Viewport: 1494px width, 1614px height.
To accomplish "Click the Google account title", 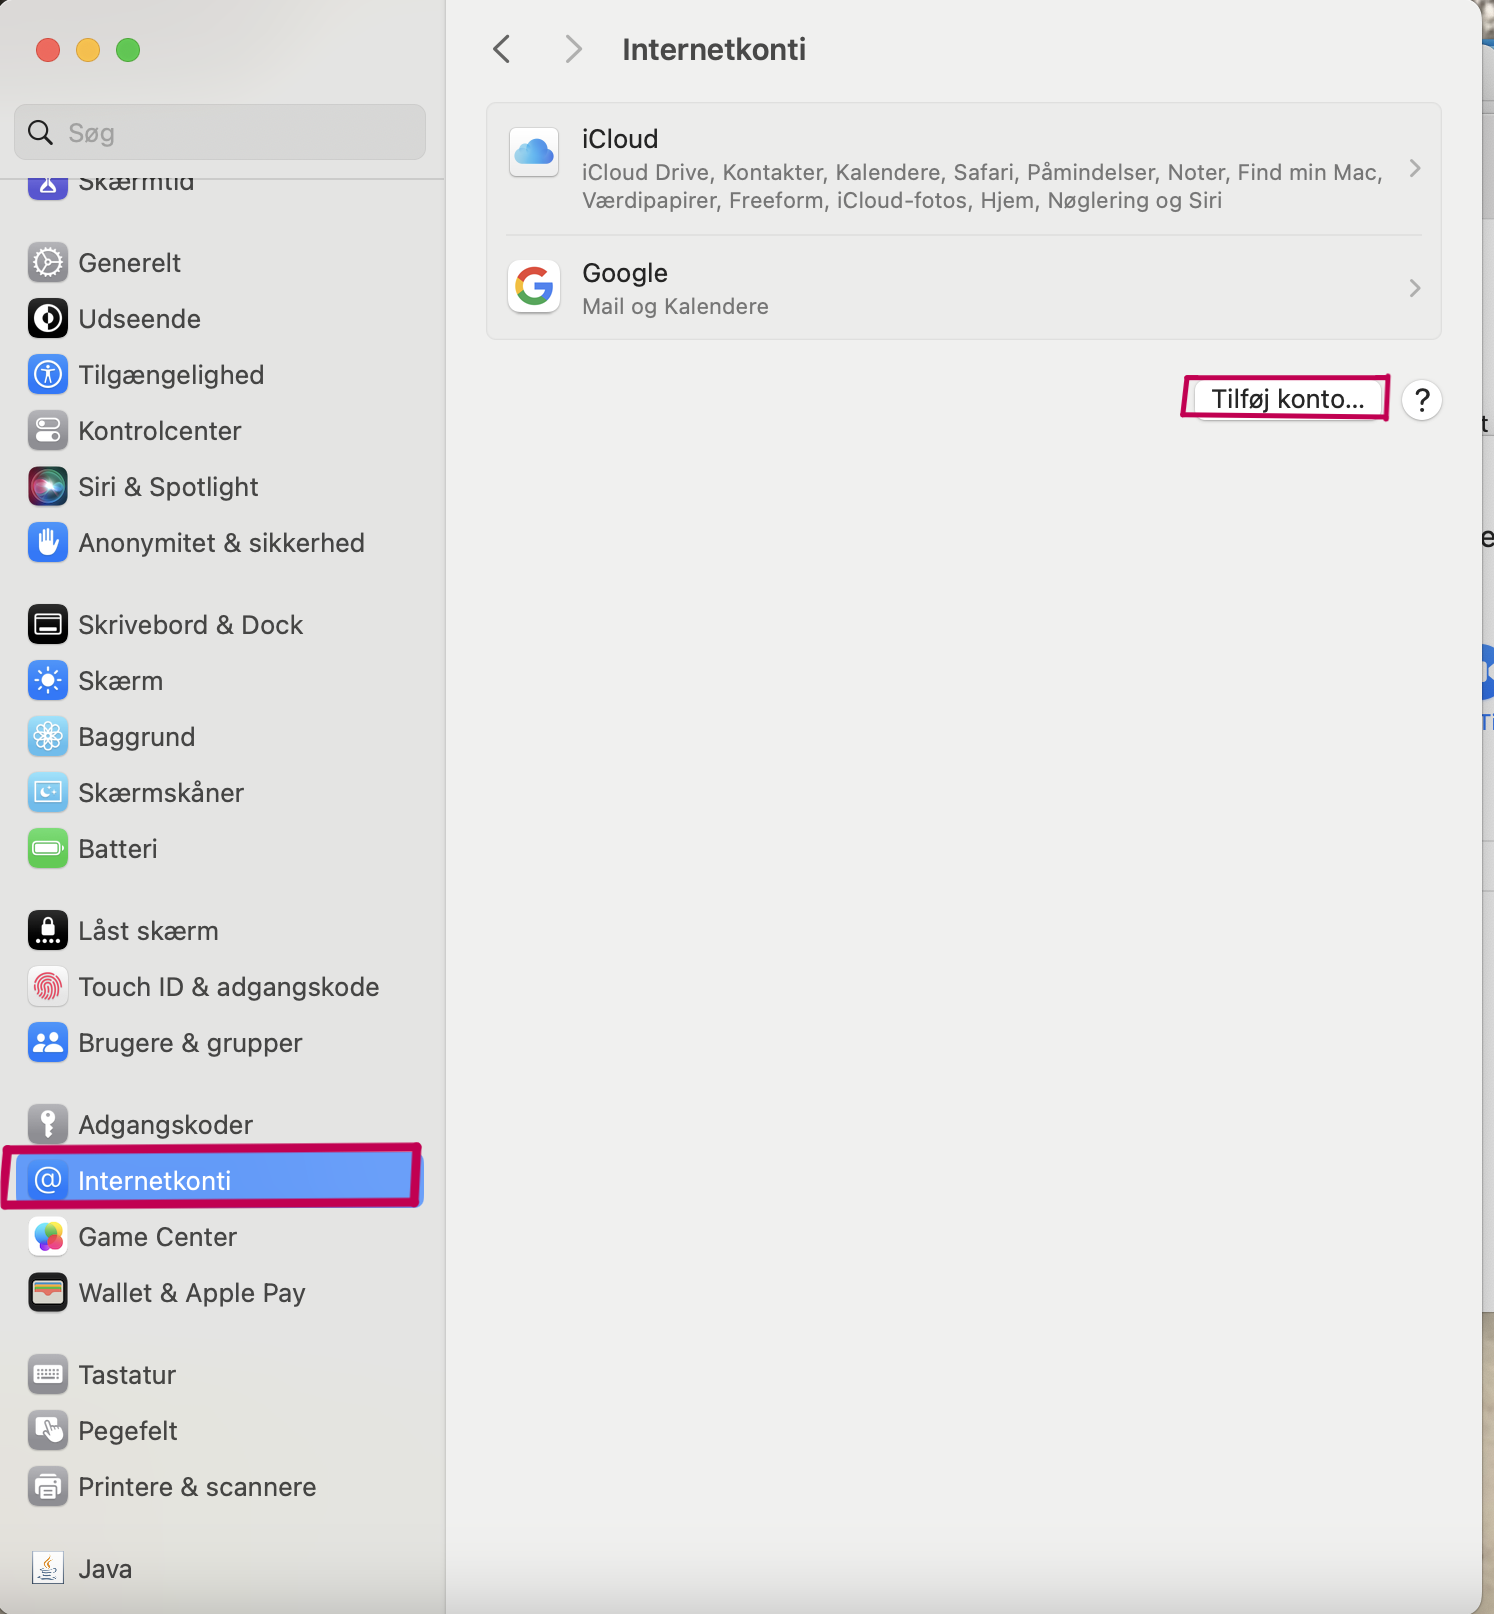I will 625,273.
